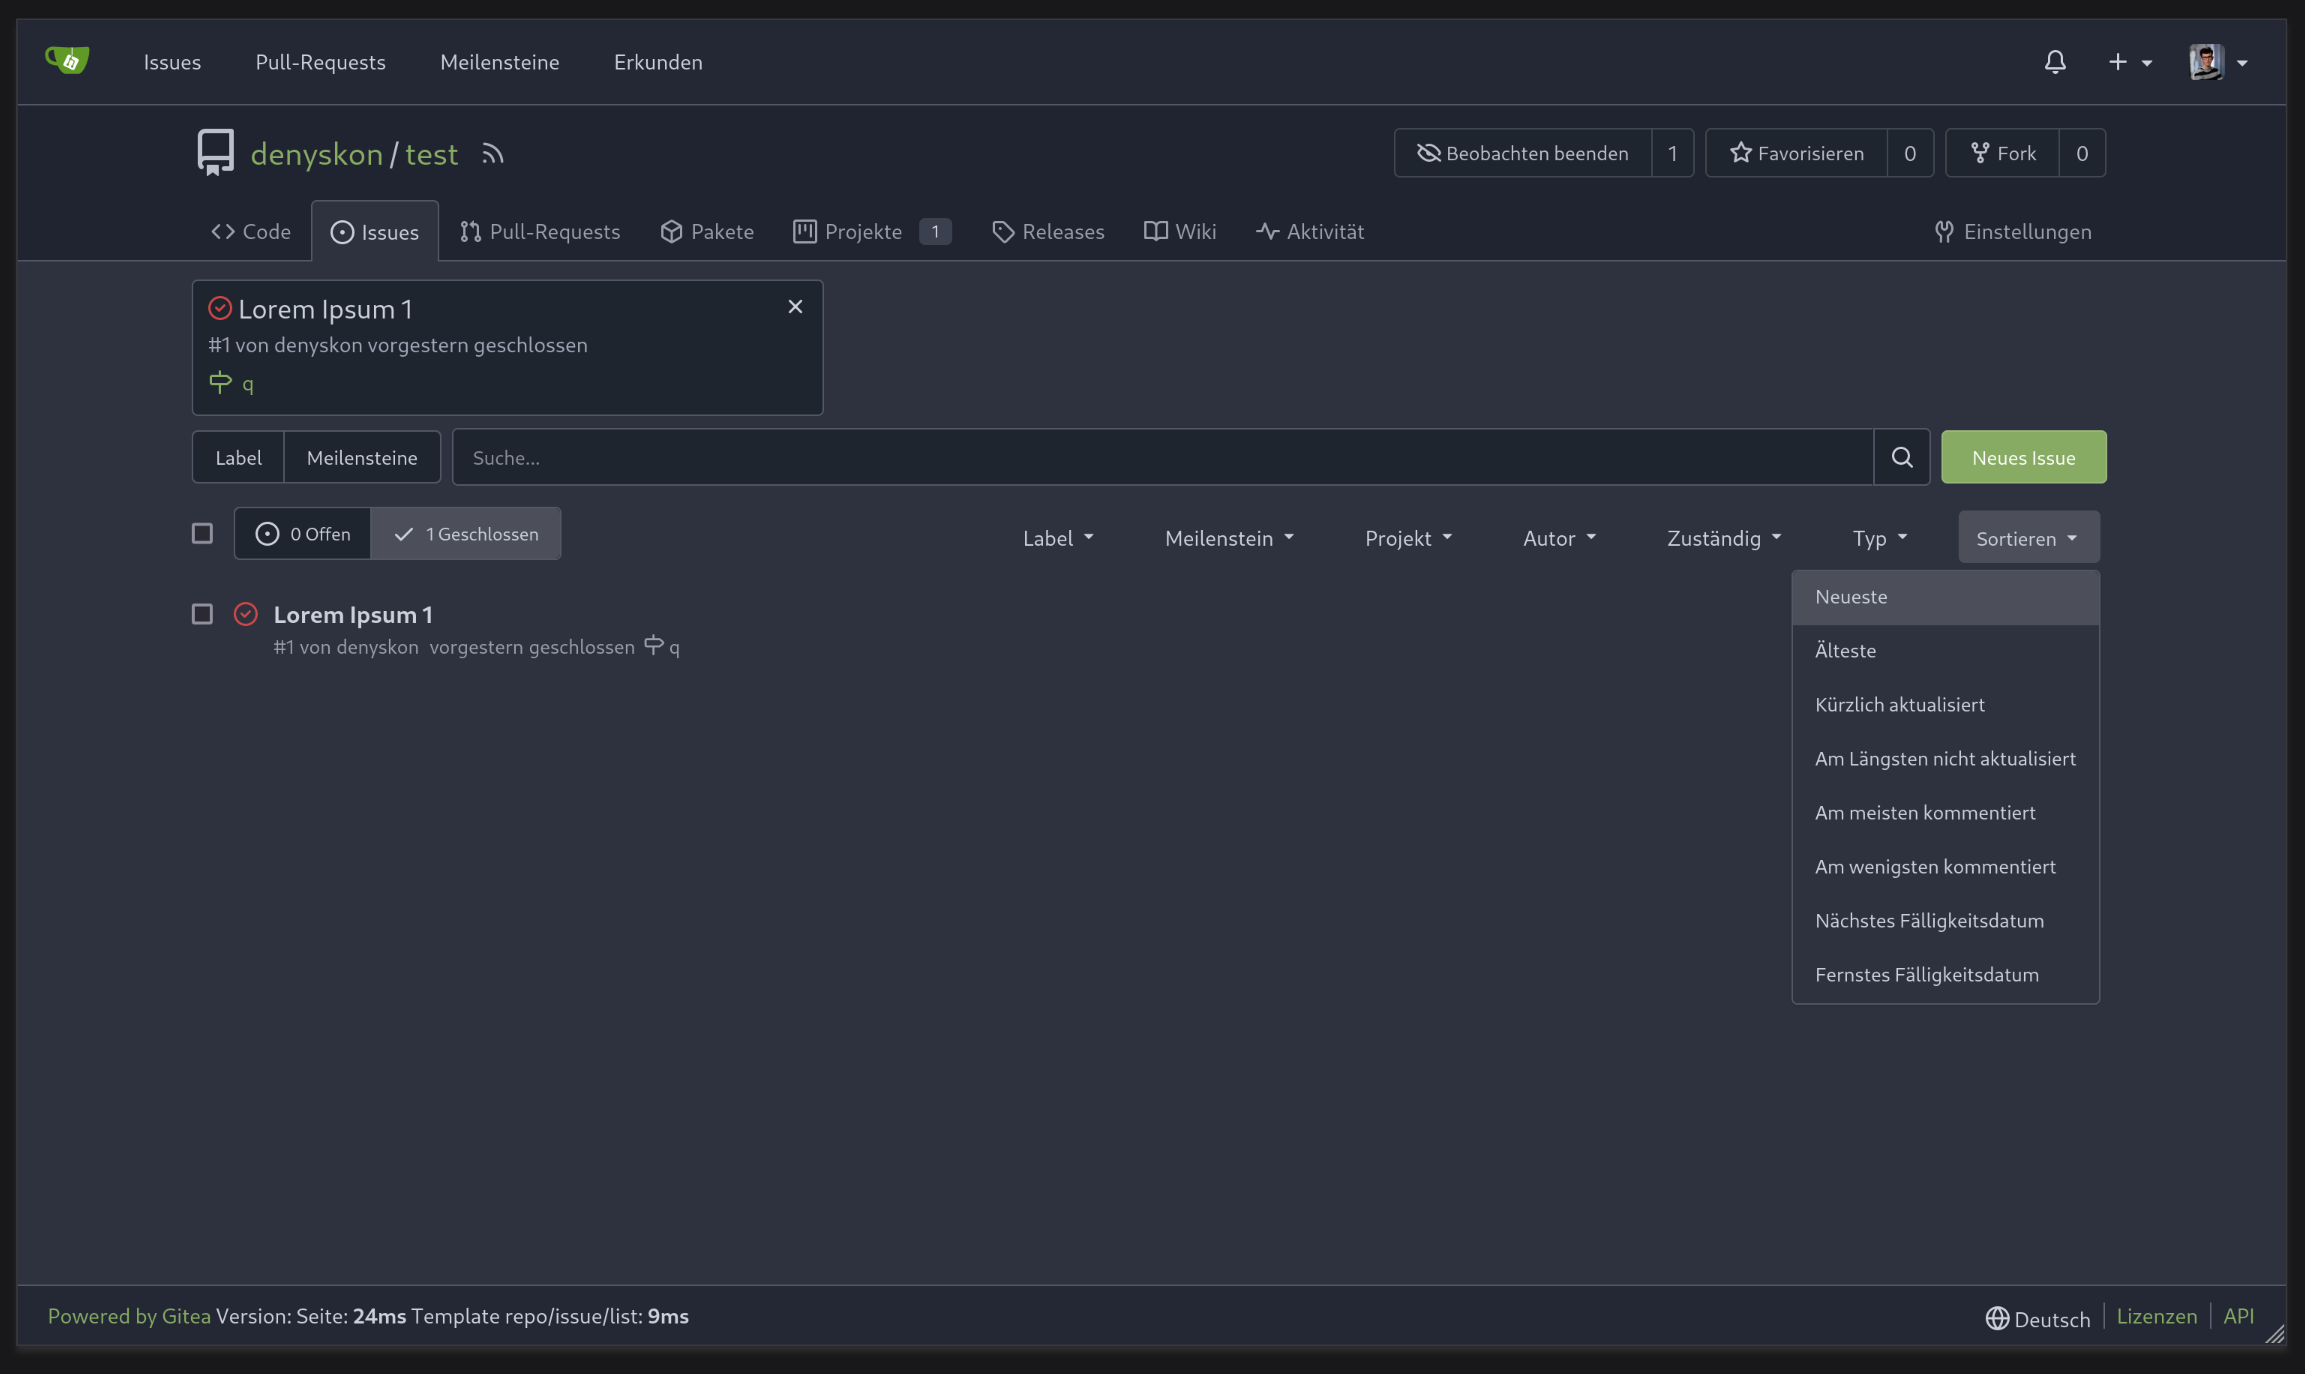The image size is (2305, 1374).
Task: Open the denyskon owner link
Action: pos(317,154)
